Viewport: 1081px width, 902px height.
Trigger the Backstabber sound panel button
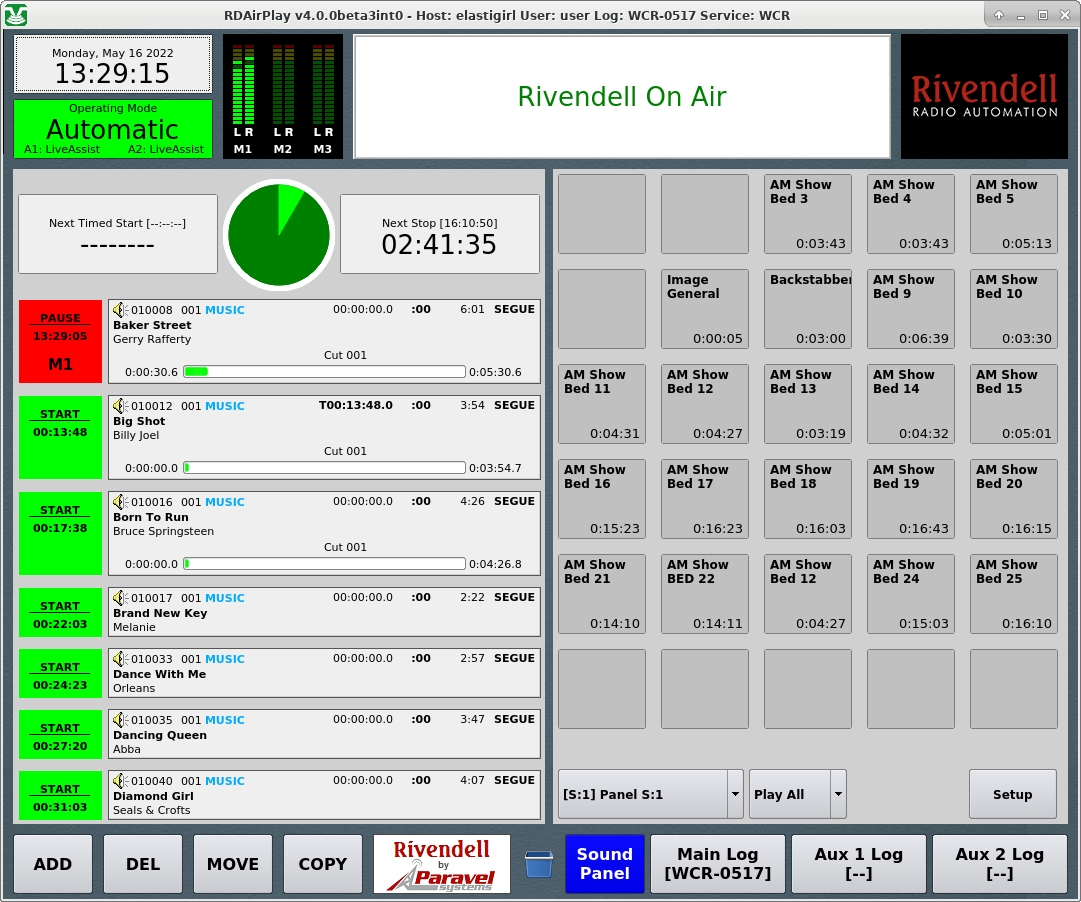pos(807,309)
